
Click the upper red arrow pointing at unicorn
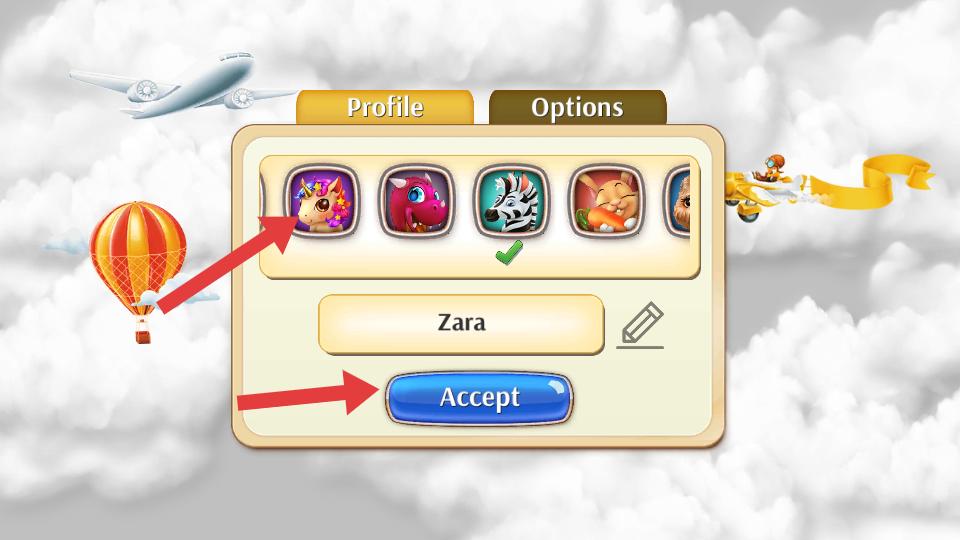(228, 263)
